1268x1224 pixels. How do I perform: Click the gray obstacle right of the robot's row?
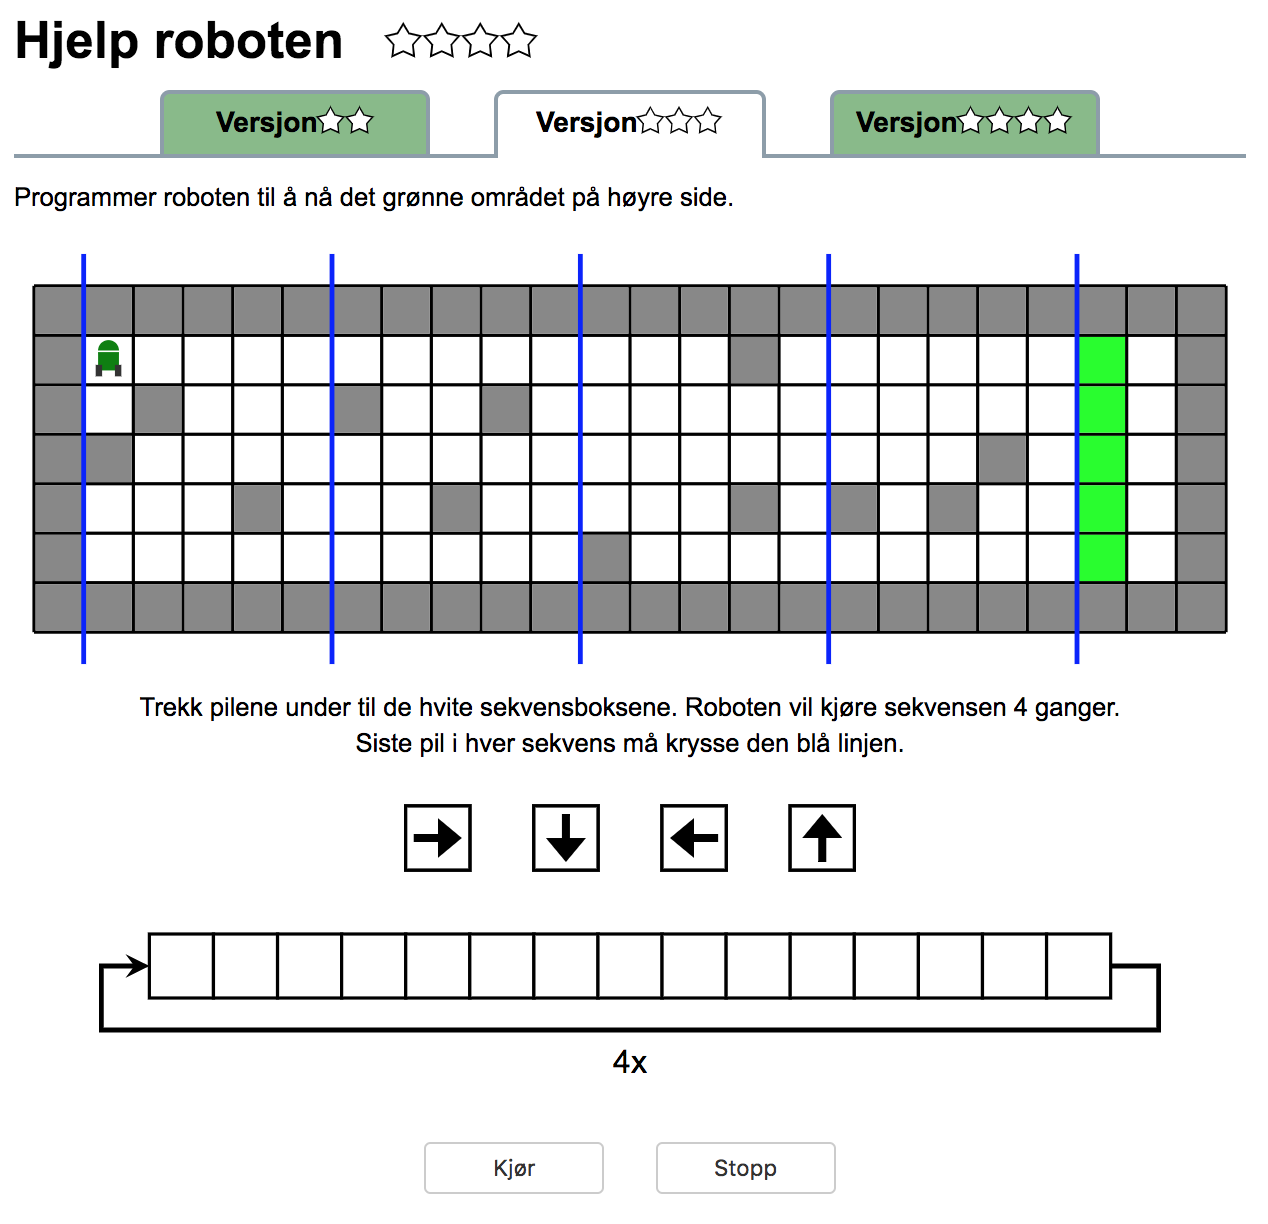point(754,360)
